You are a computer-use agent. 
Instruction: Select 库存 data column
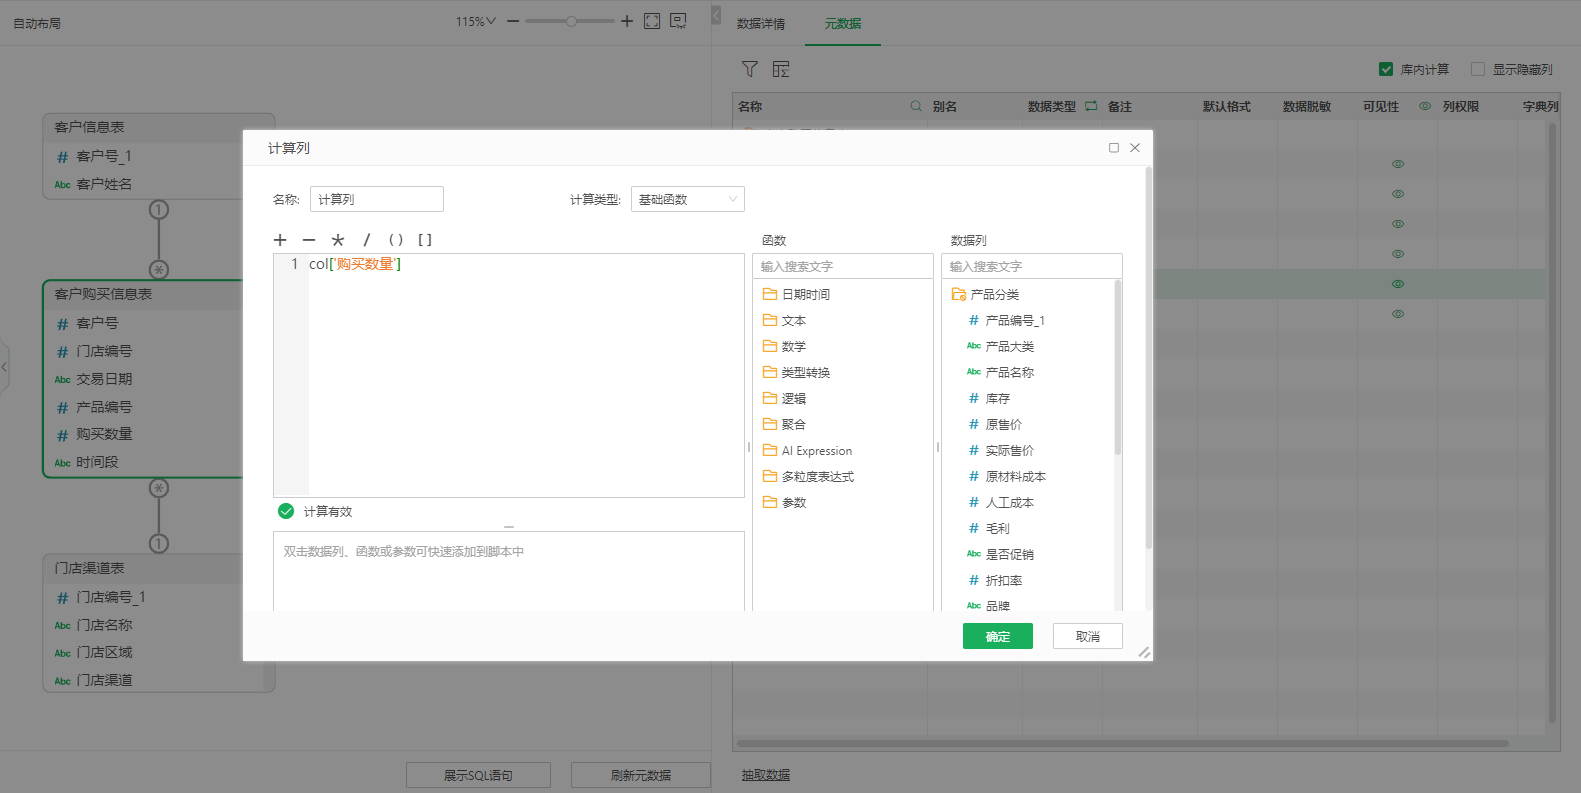989,398
